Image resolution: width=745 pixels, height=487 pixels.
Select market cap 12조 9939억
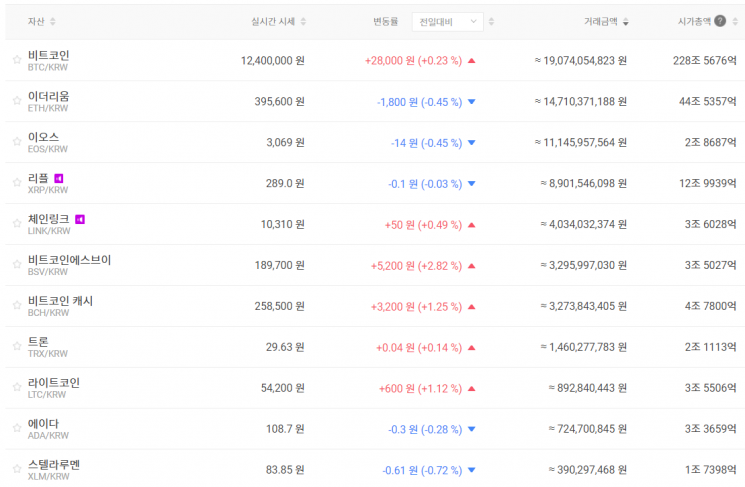[708, 183]
